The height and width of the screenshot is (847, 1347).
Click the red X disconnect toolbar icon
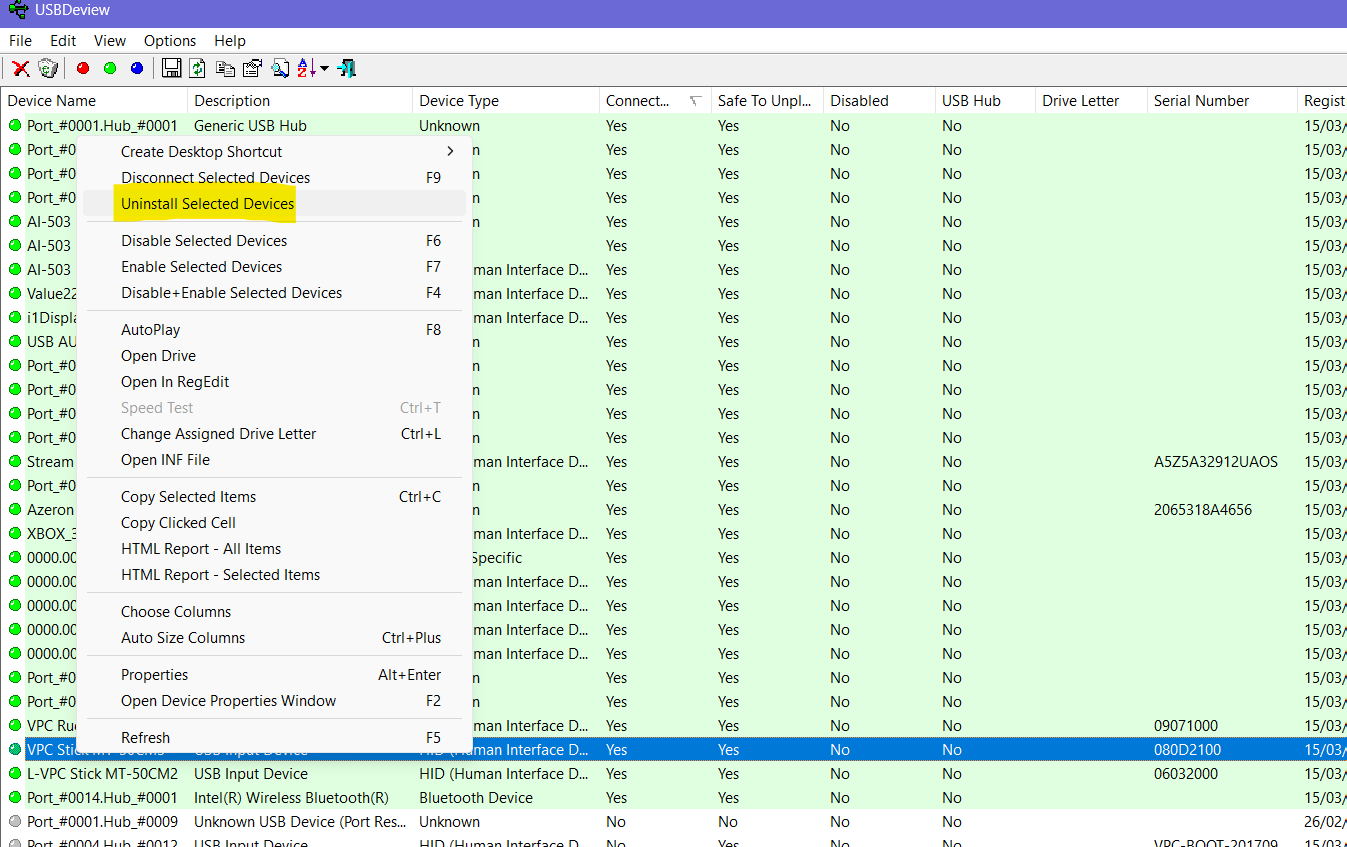pyautogui.click(x=20, y=68)
